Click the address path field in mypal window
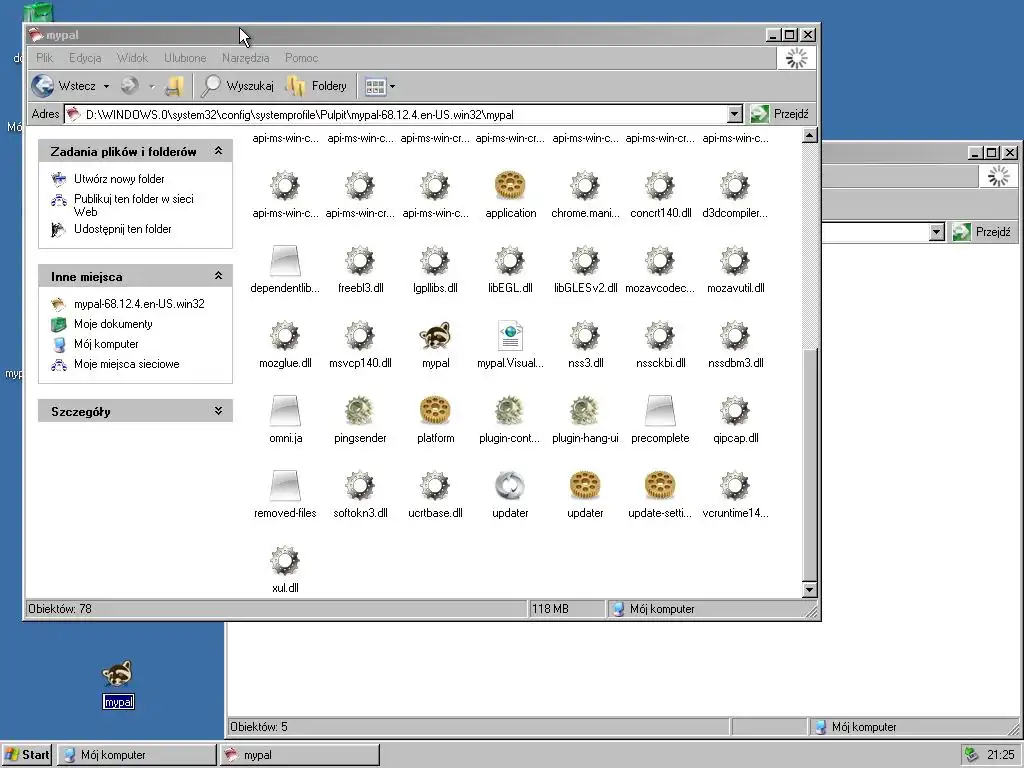 [x=396, y=114]
